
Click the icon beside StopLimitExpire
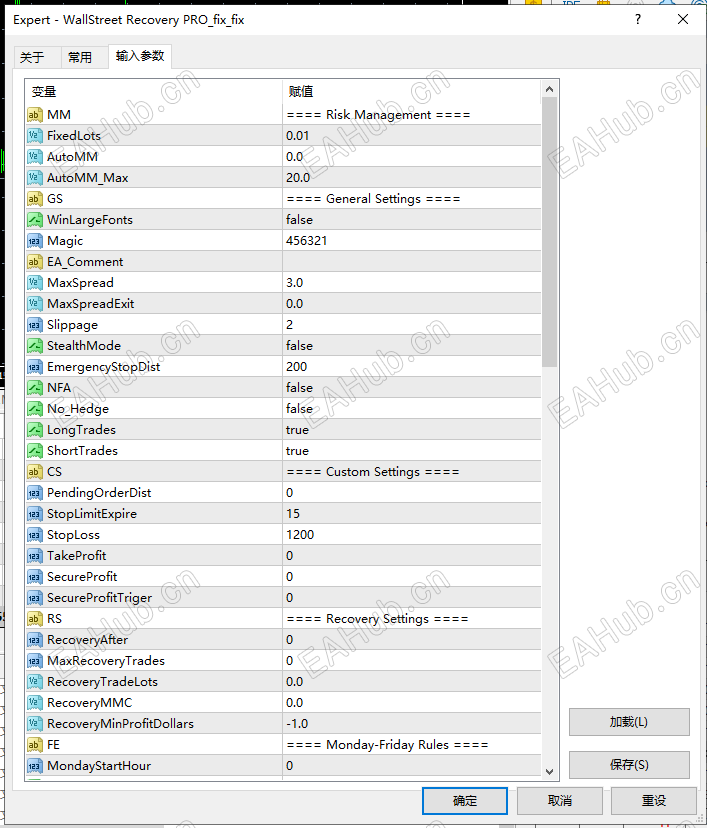[x=34, y=514]
